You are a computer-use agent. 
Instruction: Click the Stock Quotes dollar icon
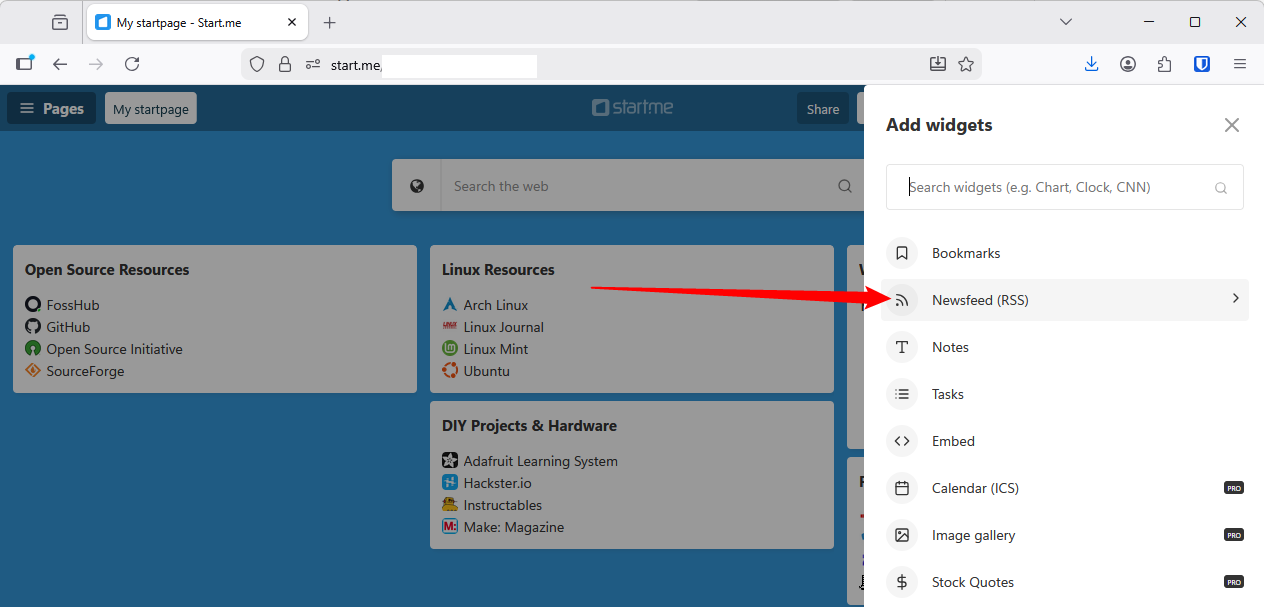[x=902, y=582]
